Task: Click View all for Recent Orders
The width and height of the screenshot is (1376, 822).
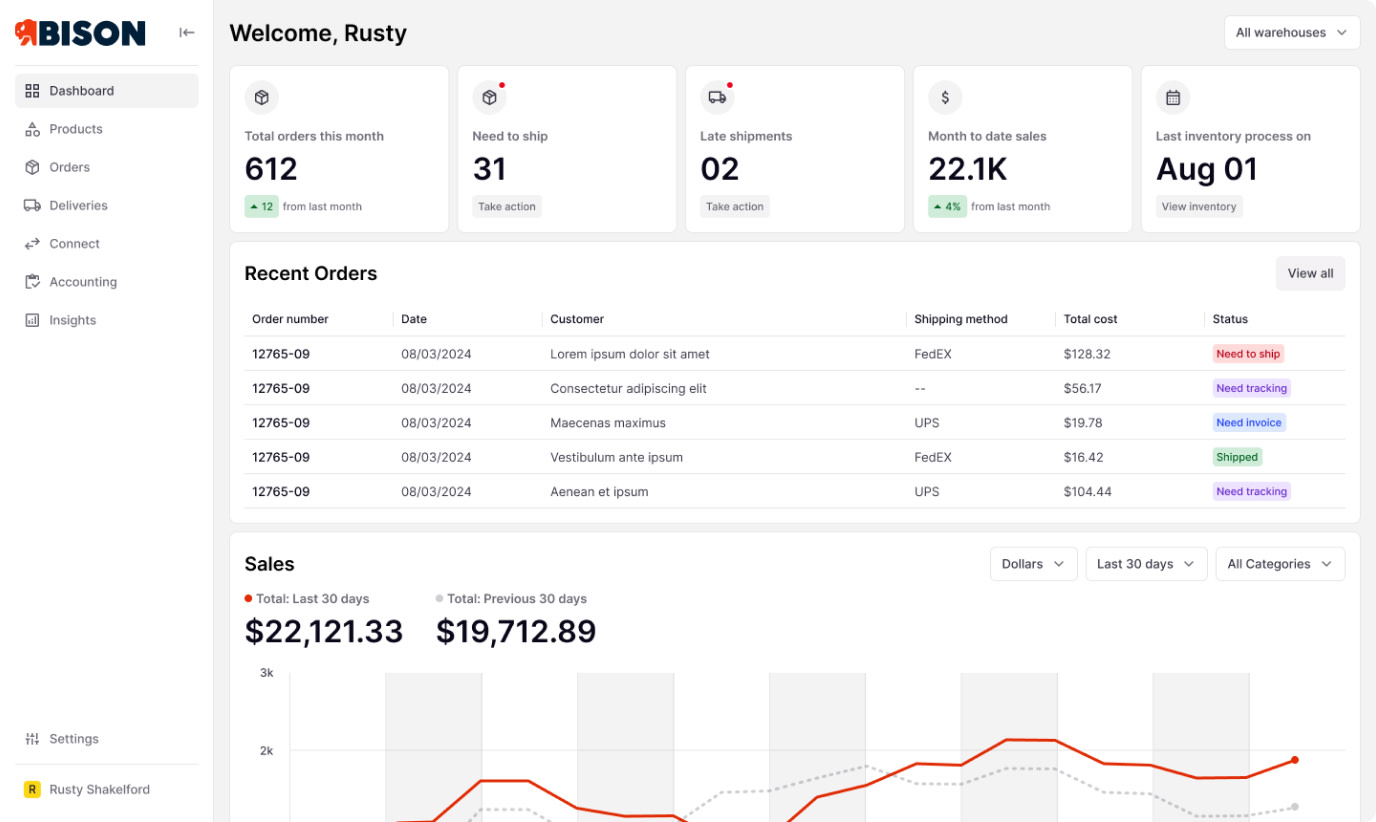Action: tap(1310, 273)
